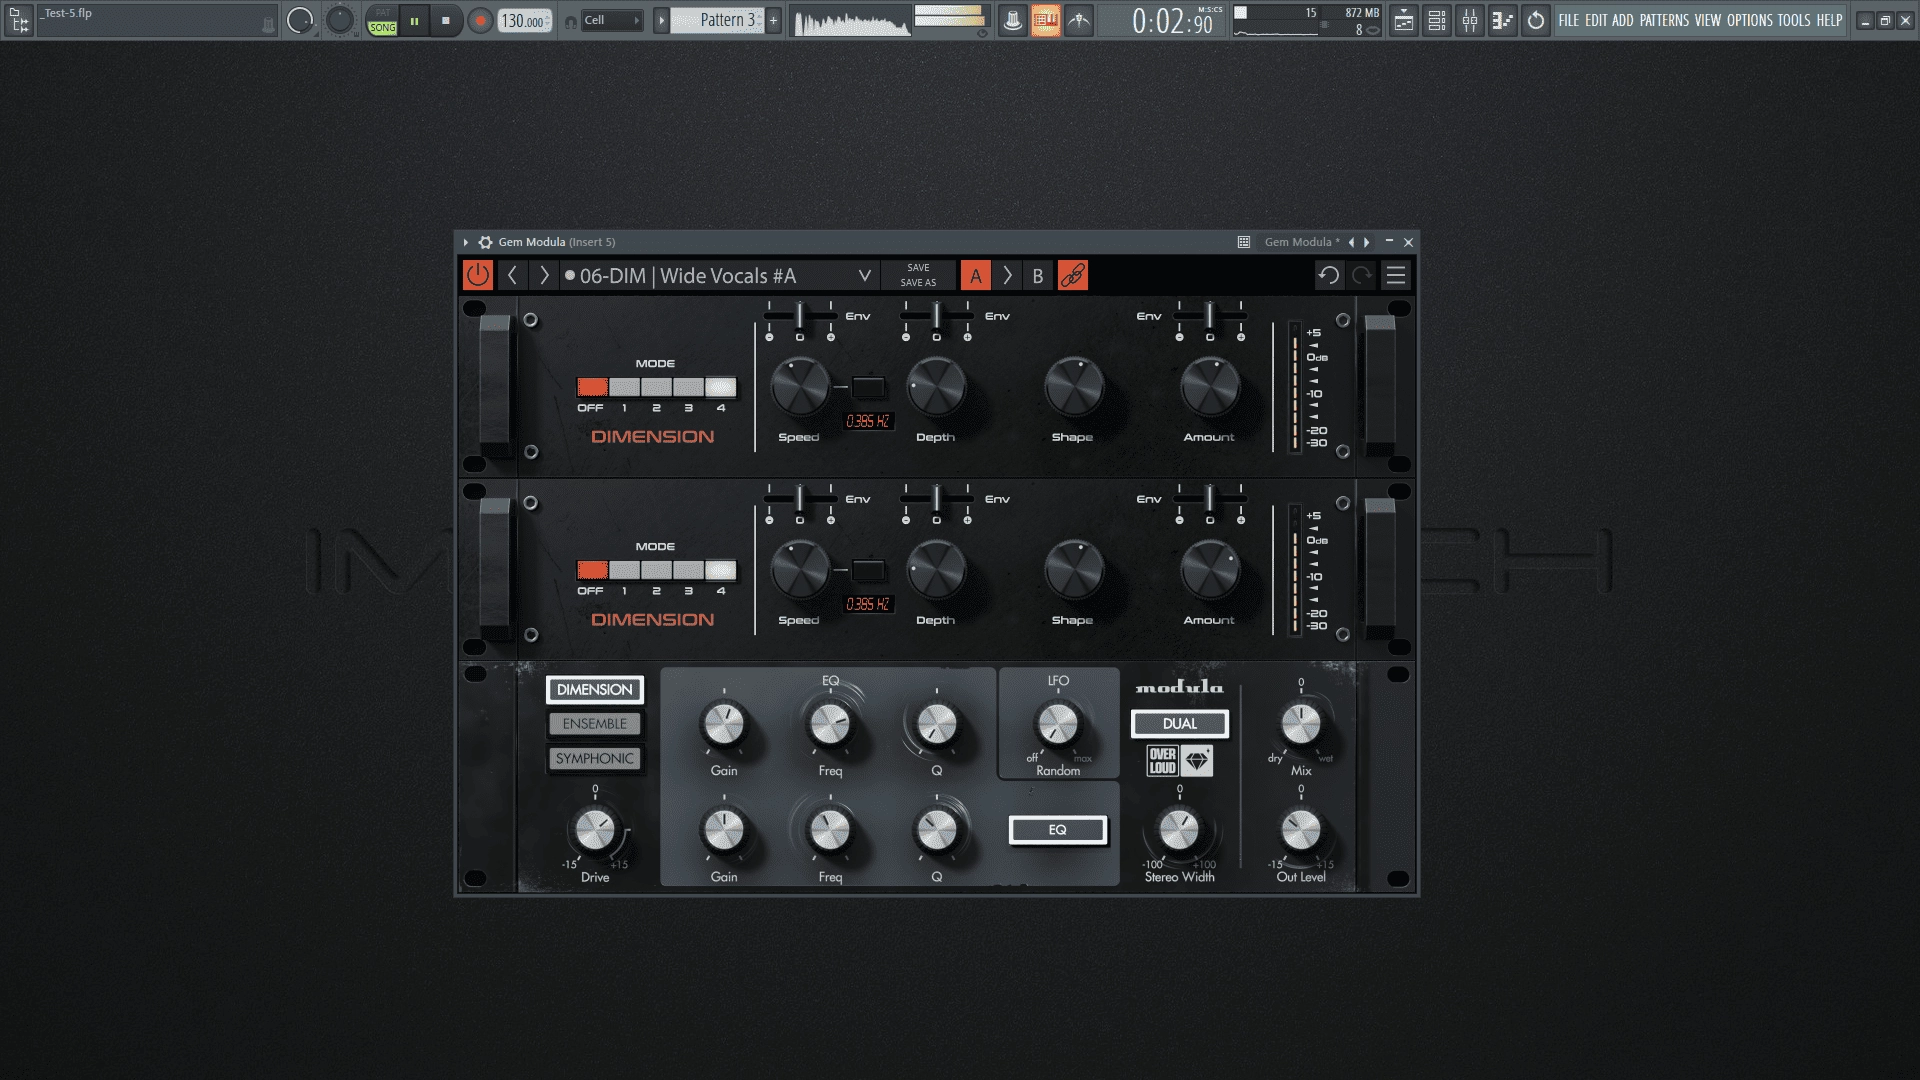Click the Stereo Width knob

1179,830
